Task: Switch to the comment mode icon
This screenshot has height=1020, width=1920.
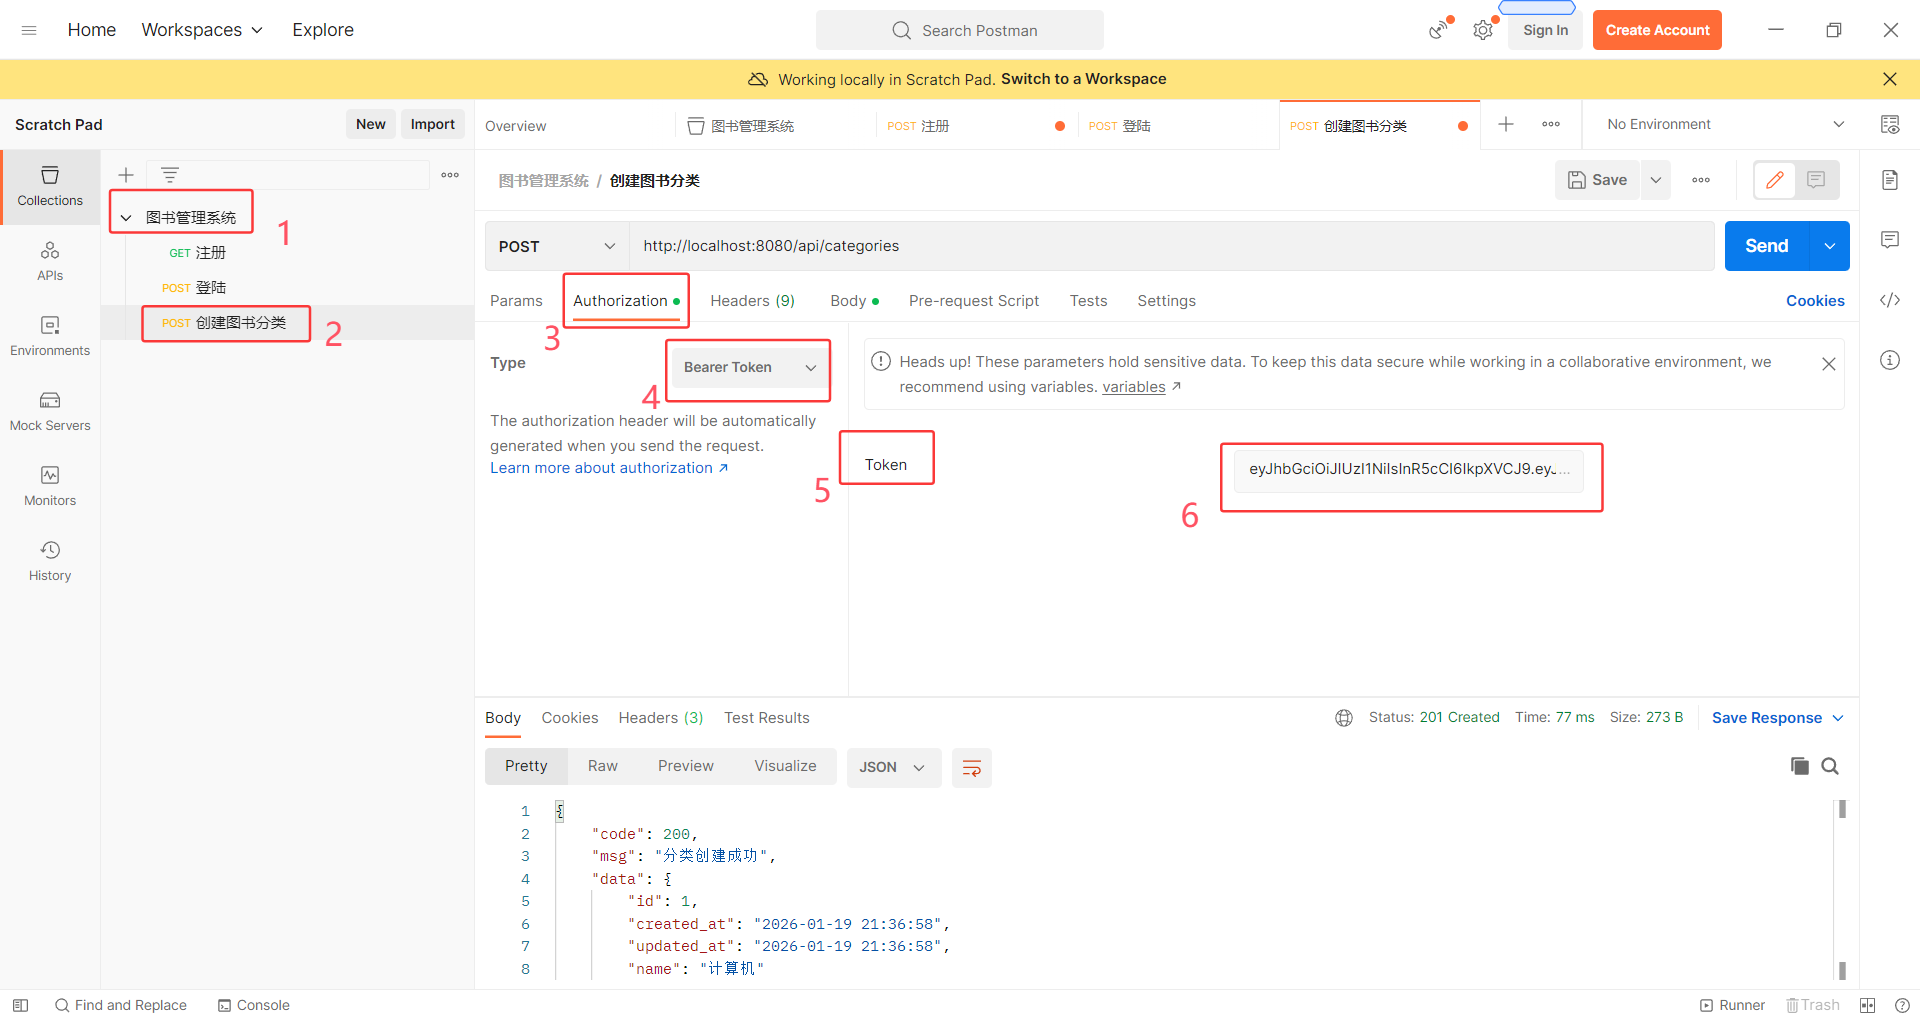Action: pyautogui.click(x=1817, y=180)
